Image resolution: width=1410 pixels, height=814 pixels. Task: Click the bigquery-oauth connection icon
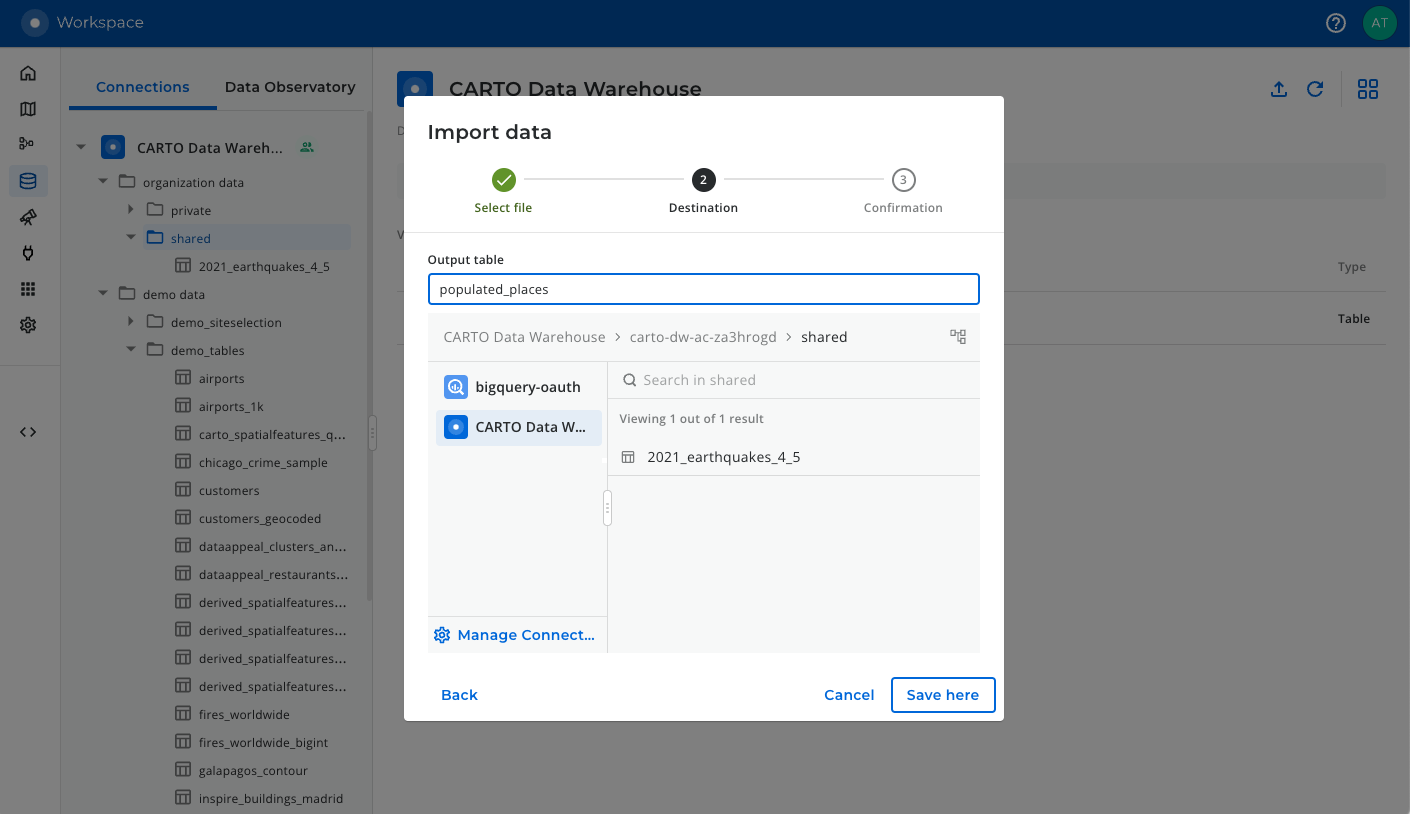456,387
